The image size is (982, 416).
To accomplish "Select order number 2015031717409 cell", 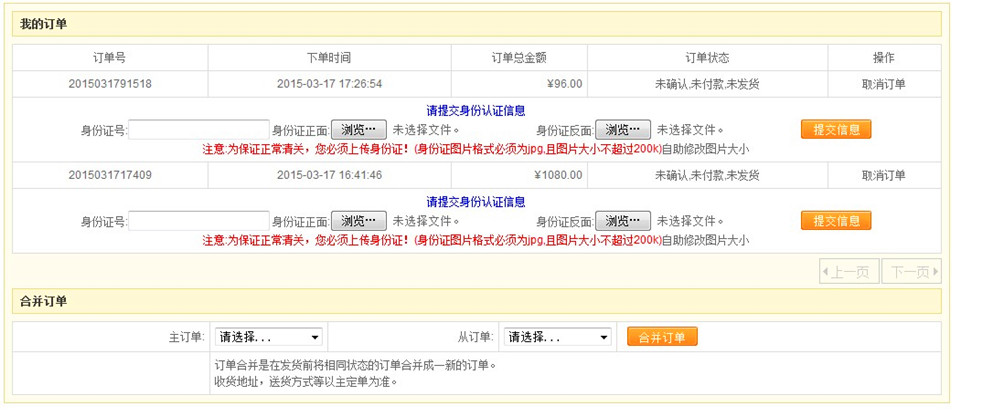I will [110, 175].
